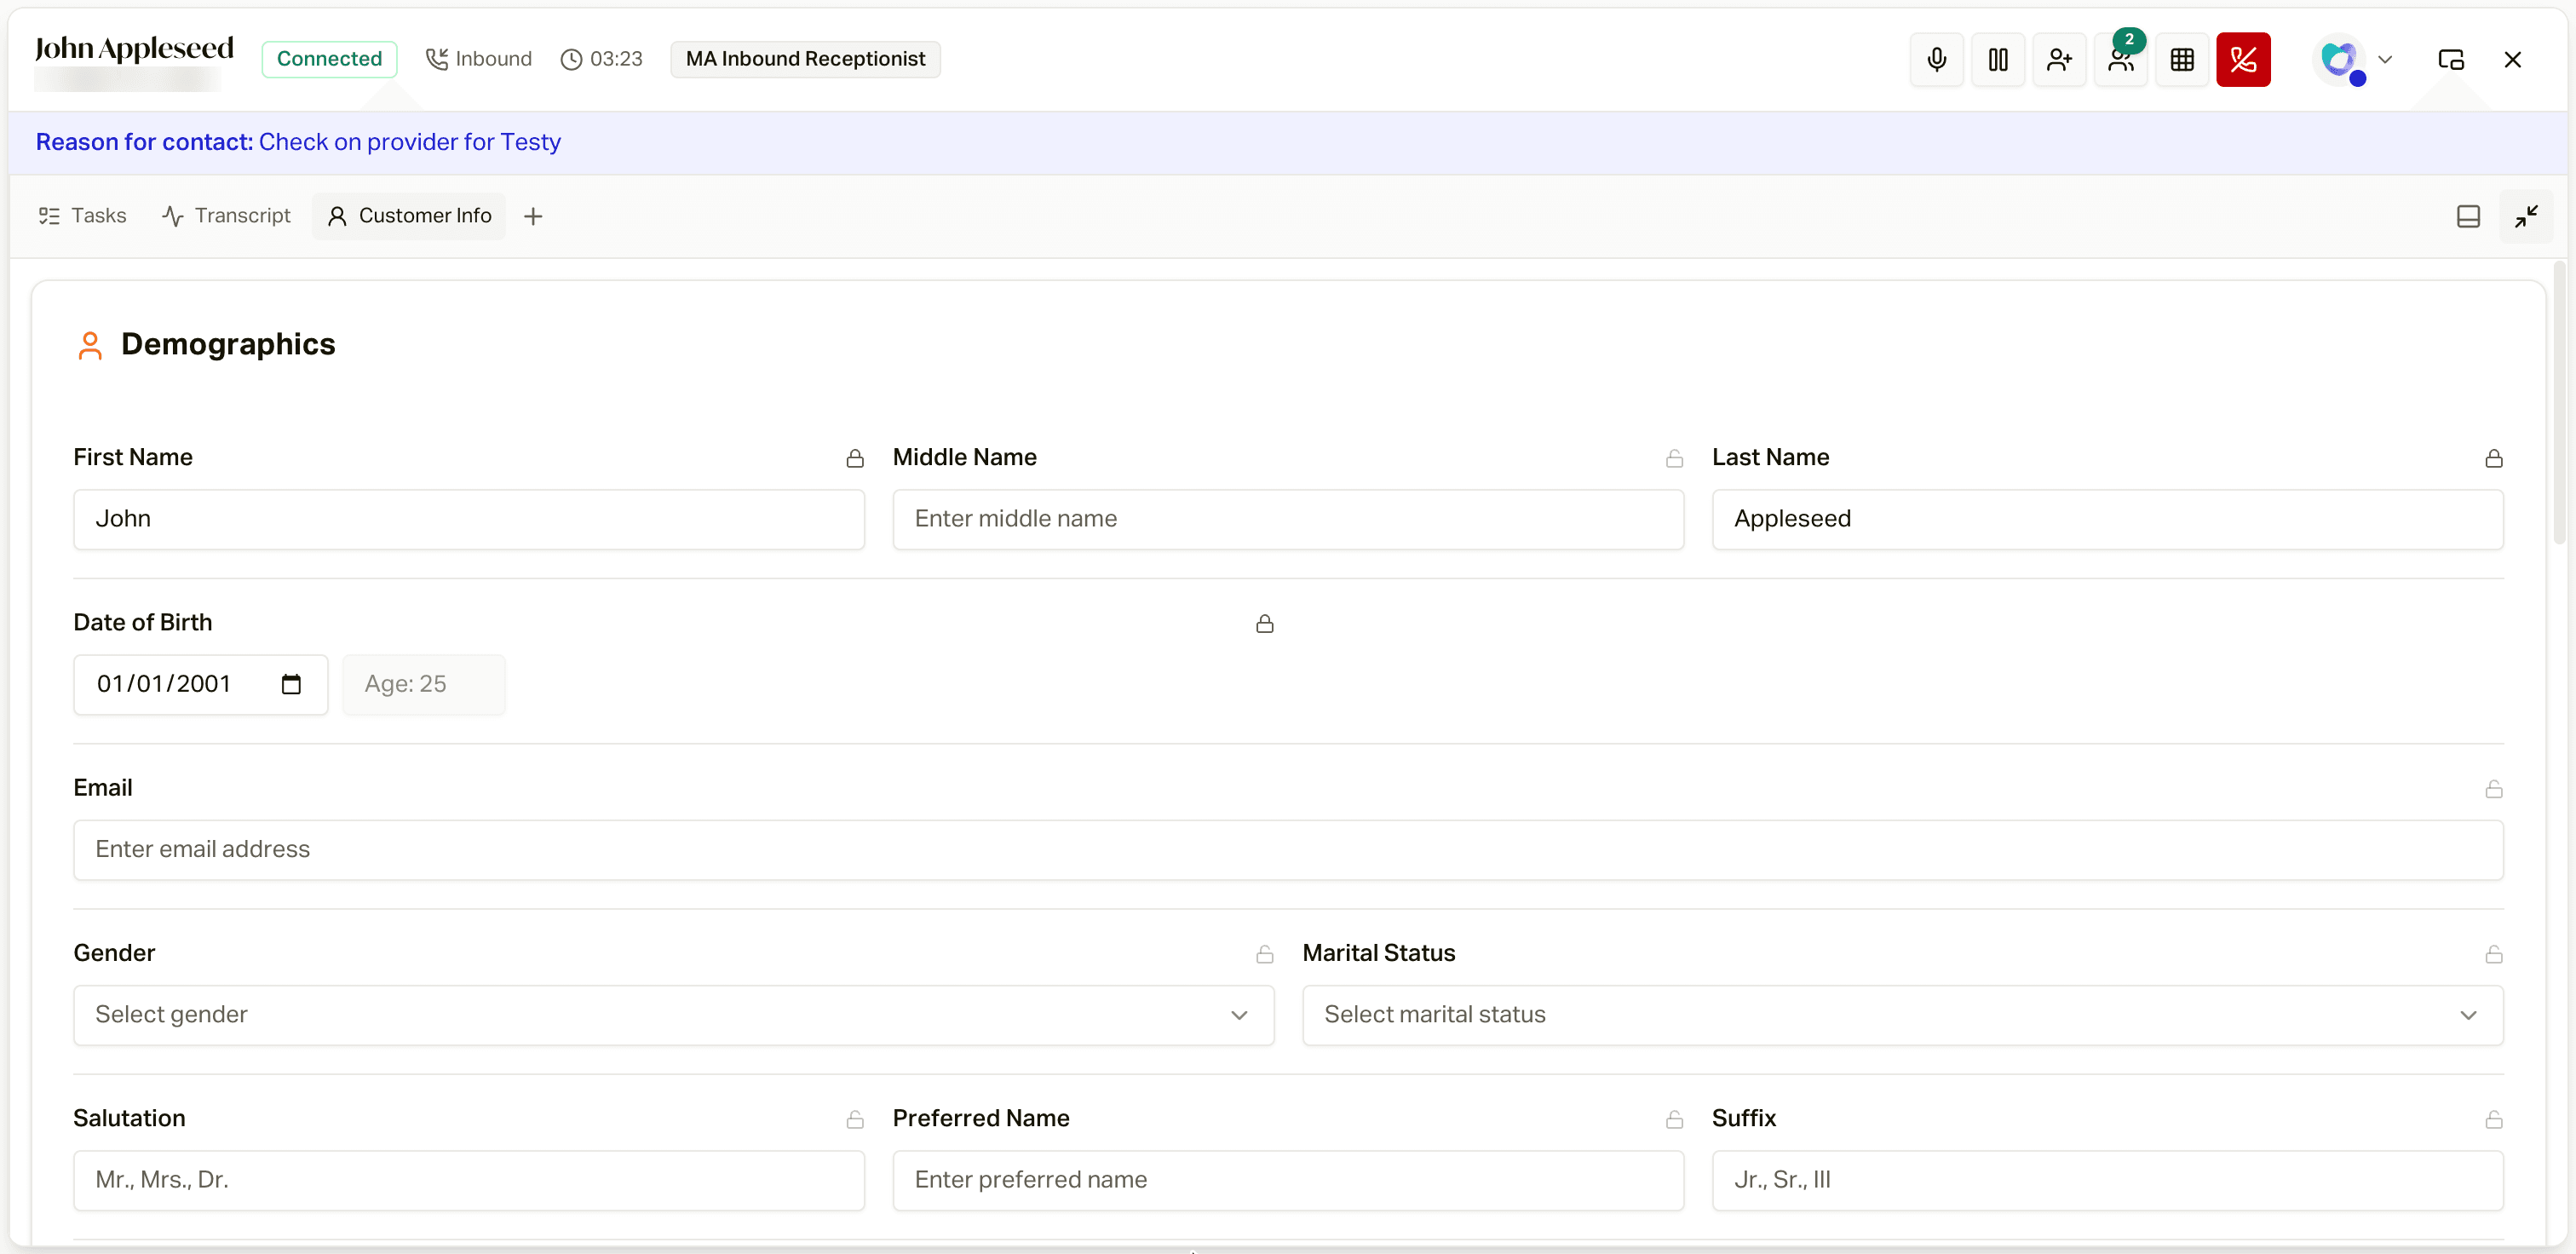
Task: Click the Salutation input field
Action: click(469, 1180)
